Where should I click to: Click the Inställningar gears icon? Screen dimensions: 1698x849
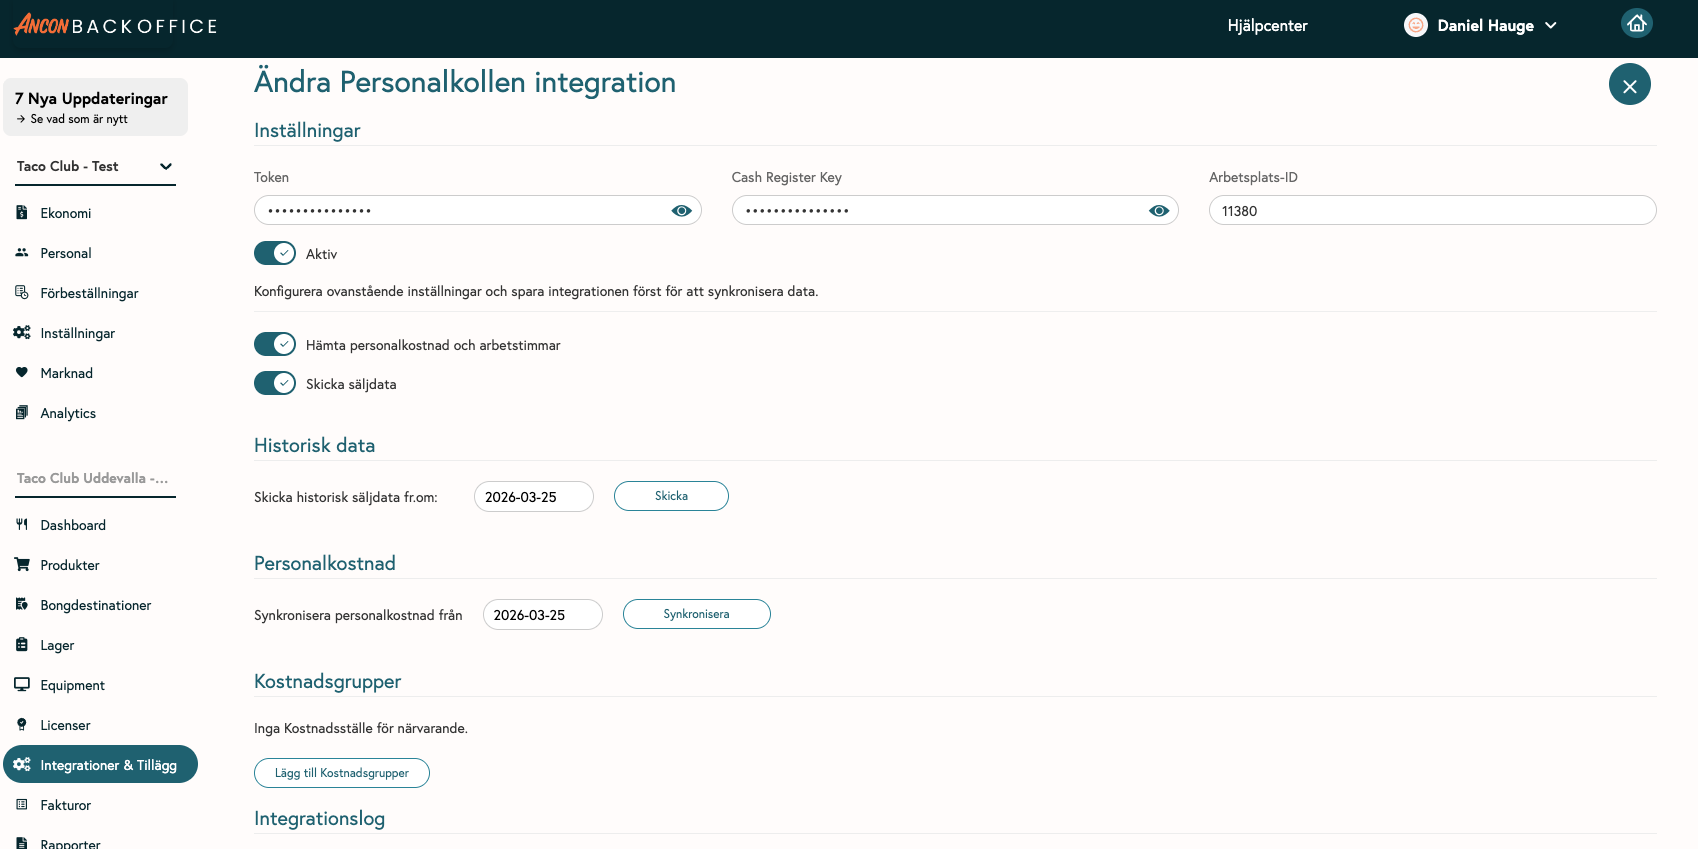point(22,332)
